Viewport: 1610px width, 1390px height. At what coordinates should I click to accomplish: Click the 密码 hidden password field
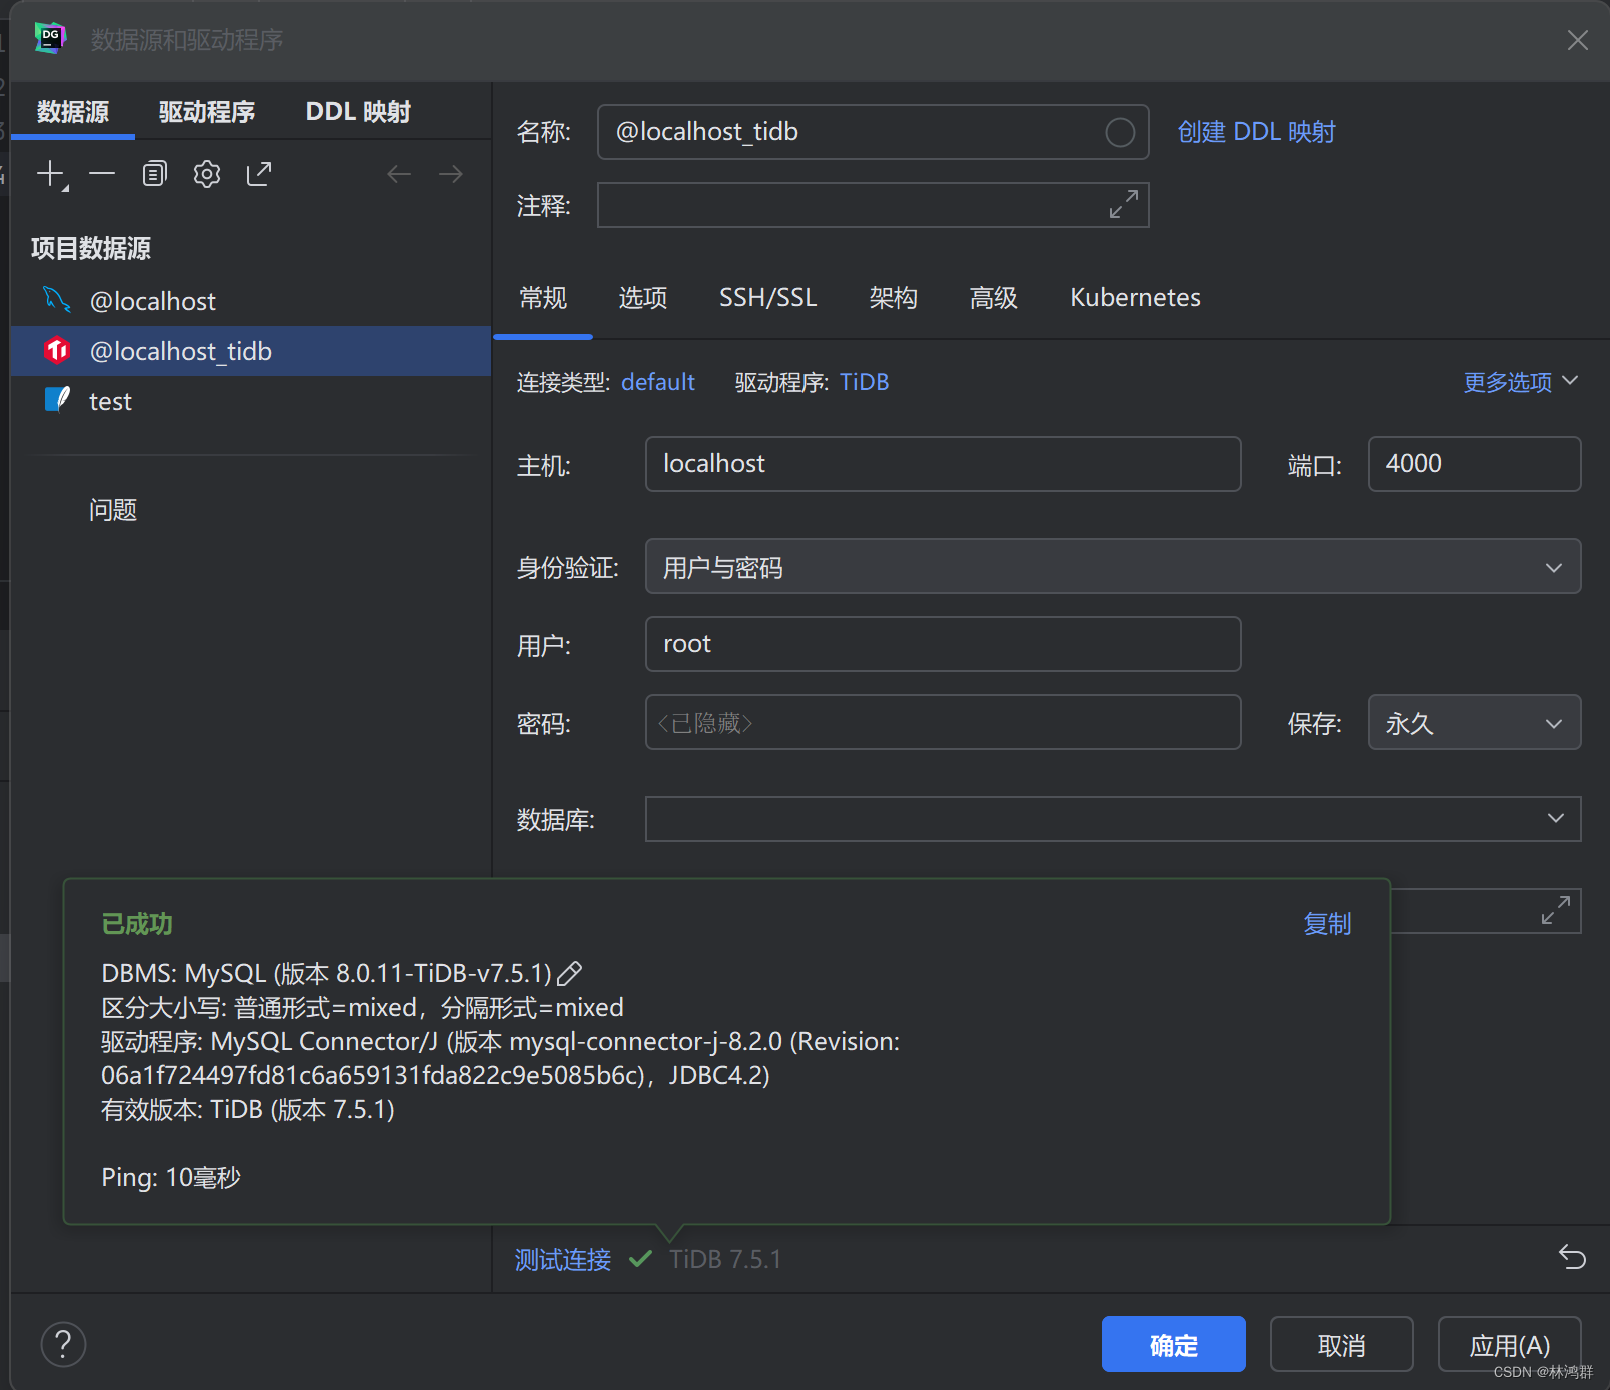[x=943, y=722]
